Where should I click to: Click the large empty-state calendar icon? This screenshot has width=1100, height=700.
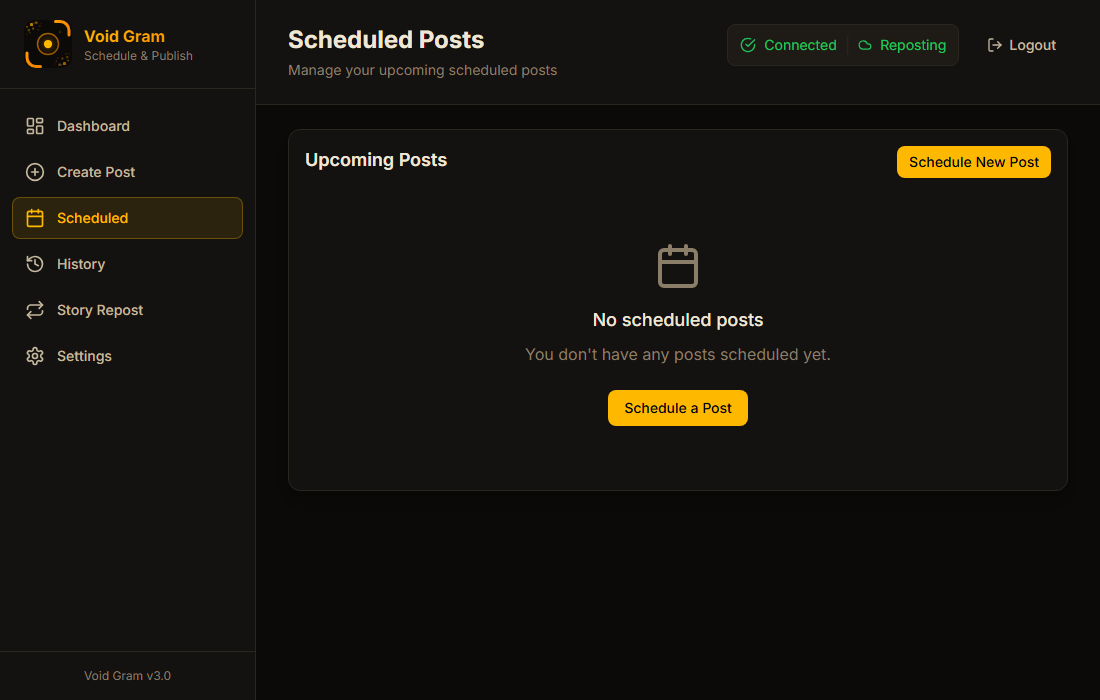tap(678, 267)
